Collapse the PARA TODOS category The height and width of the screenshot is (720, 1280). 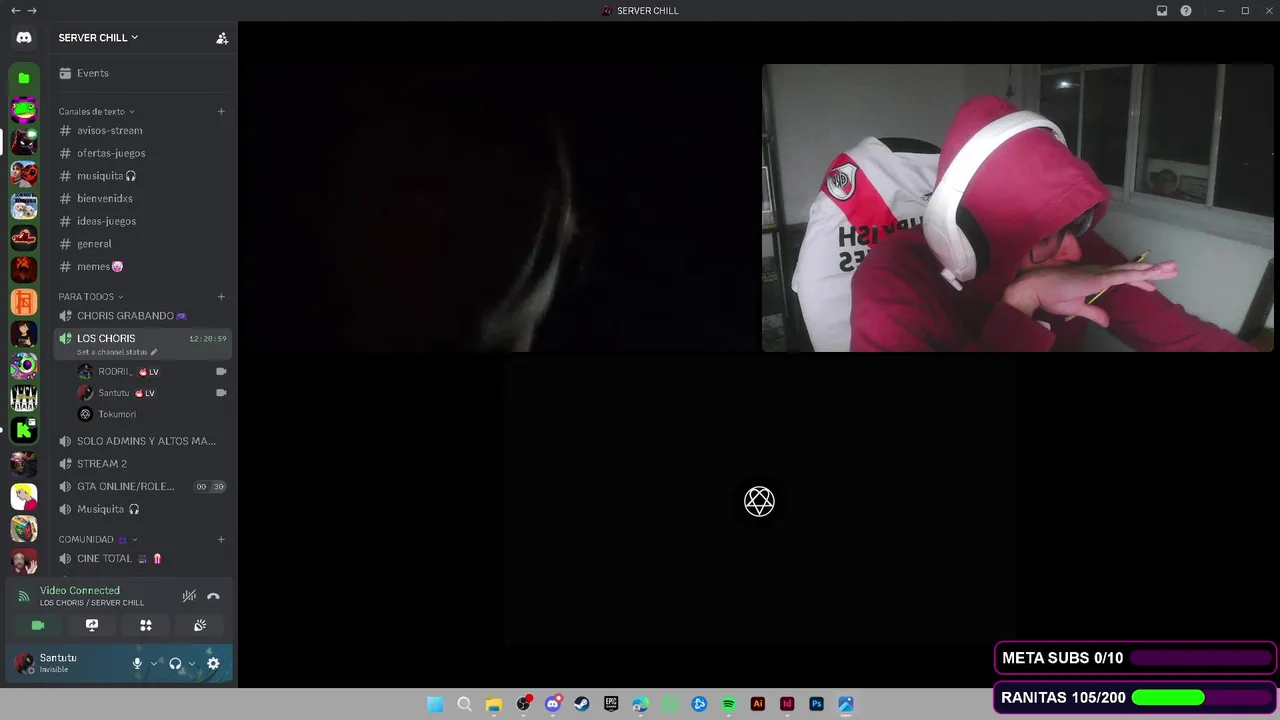[91, 297]
